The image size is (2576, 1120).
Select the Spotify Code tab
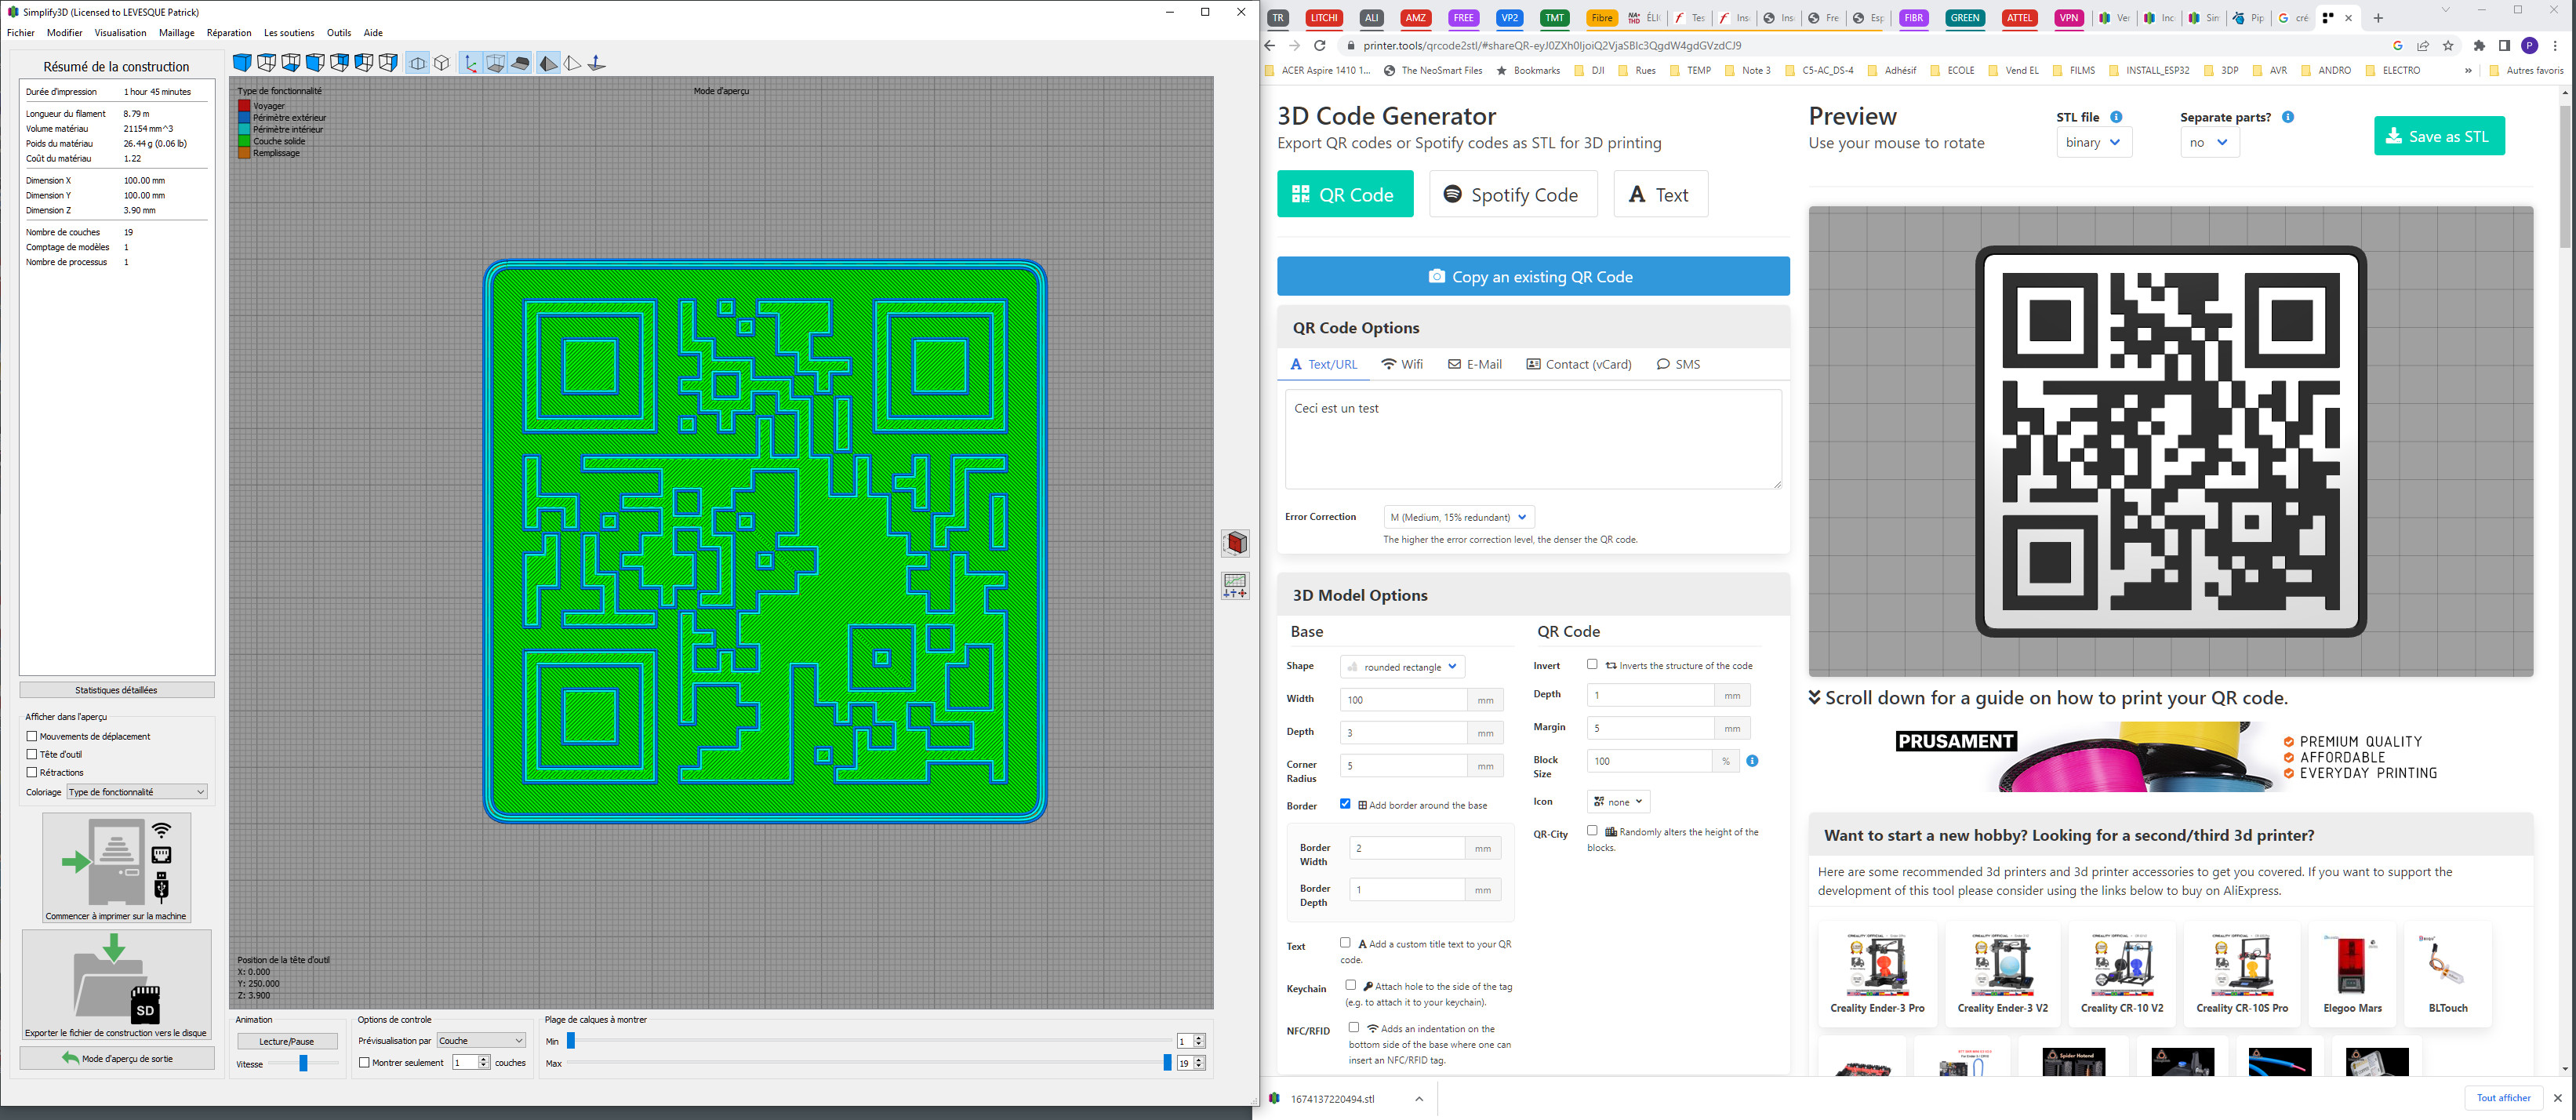click(x=1513, y=194)
